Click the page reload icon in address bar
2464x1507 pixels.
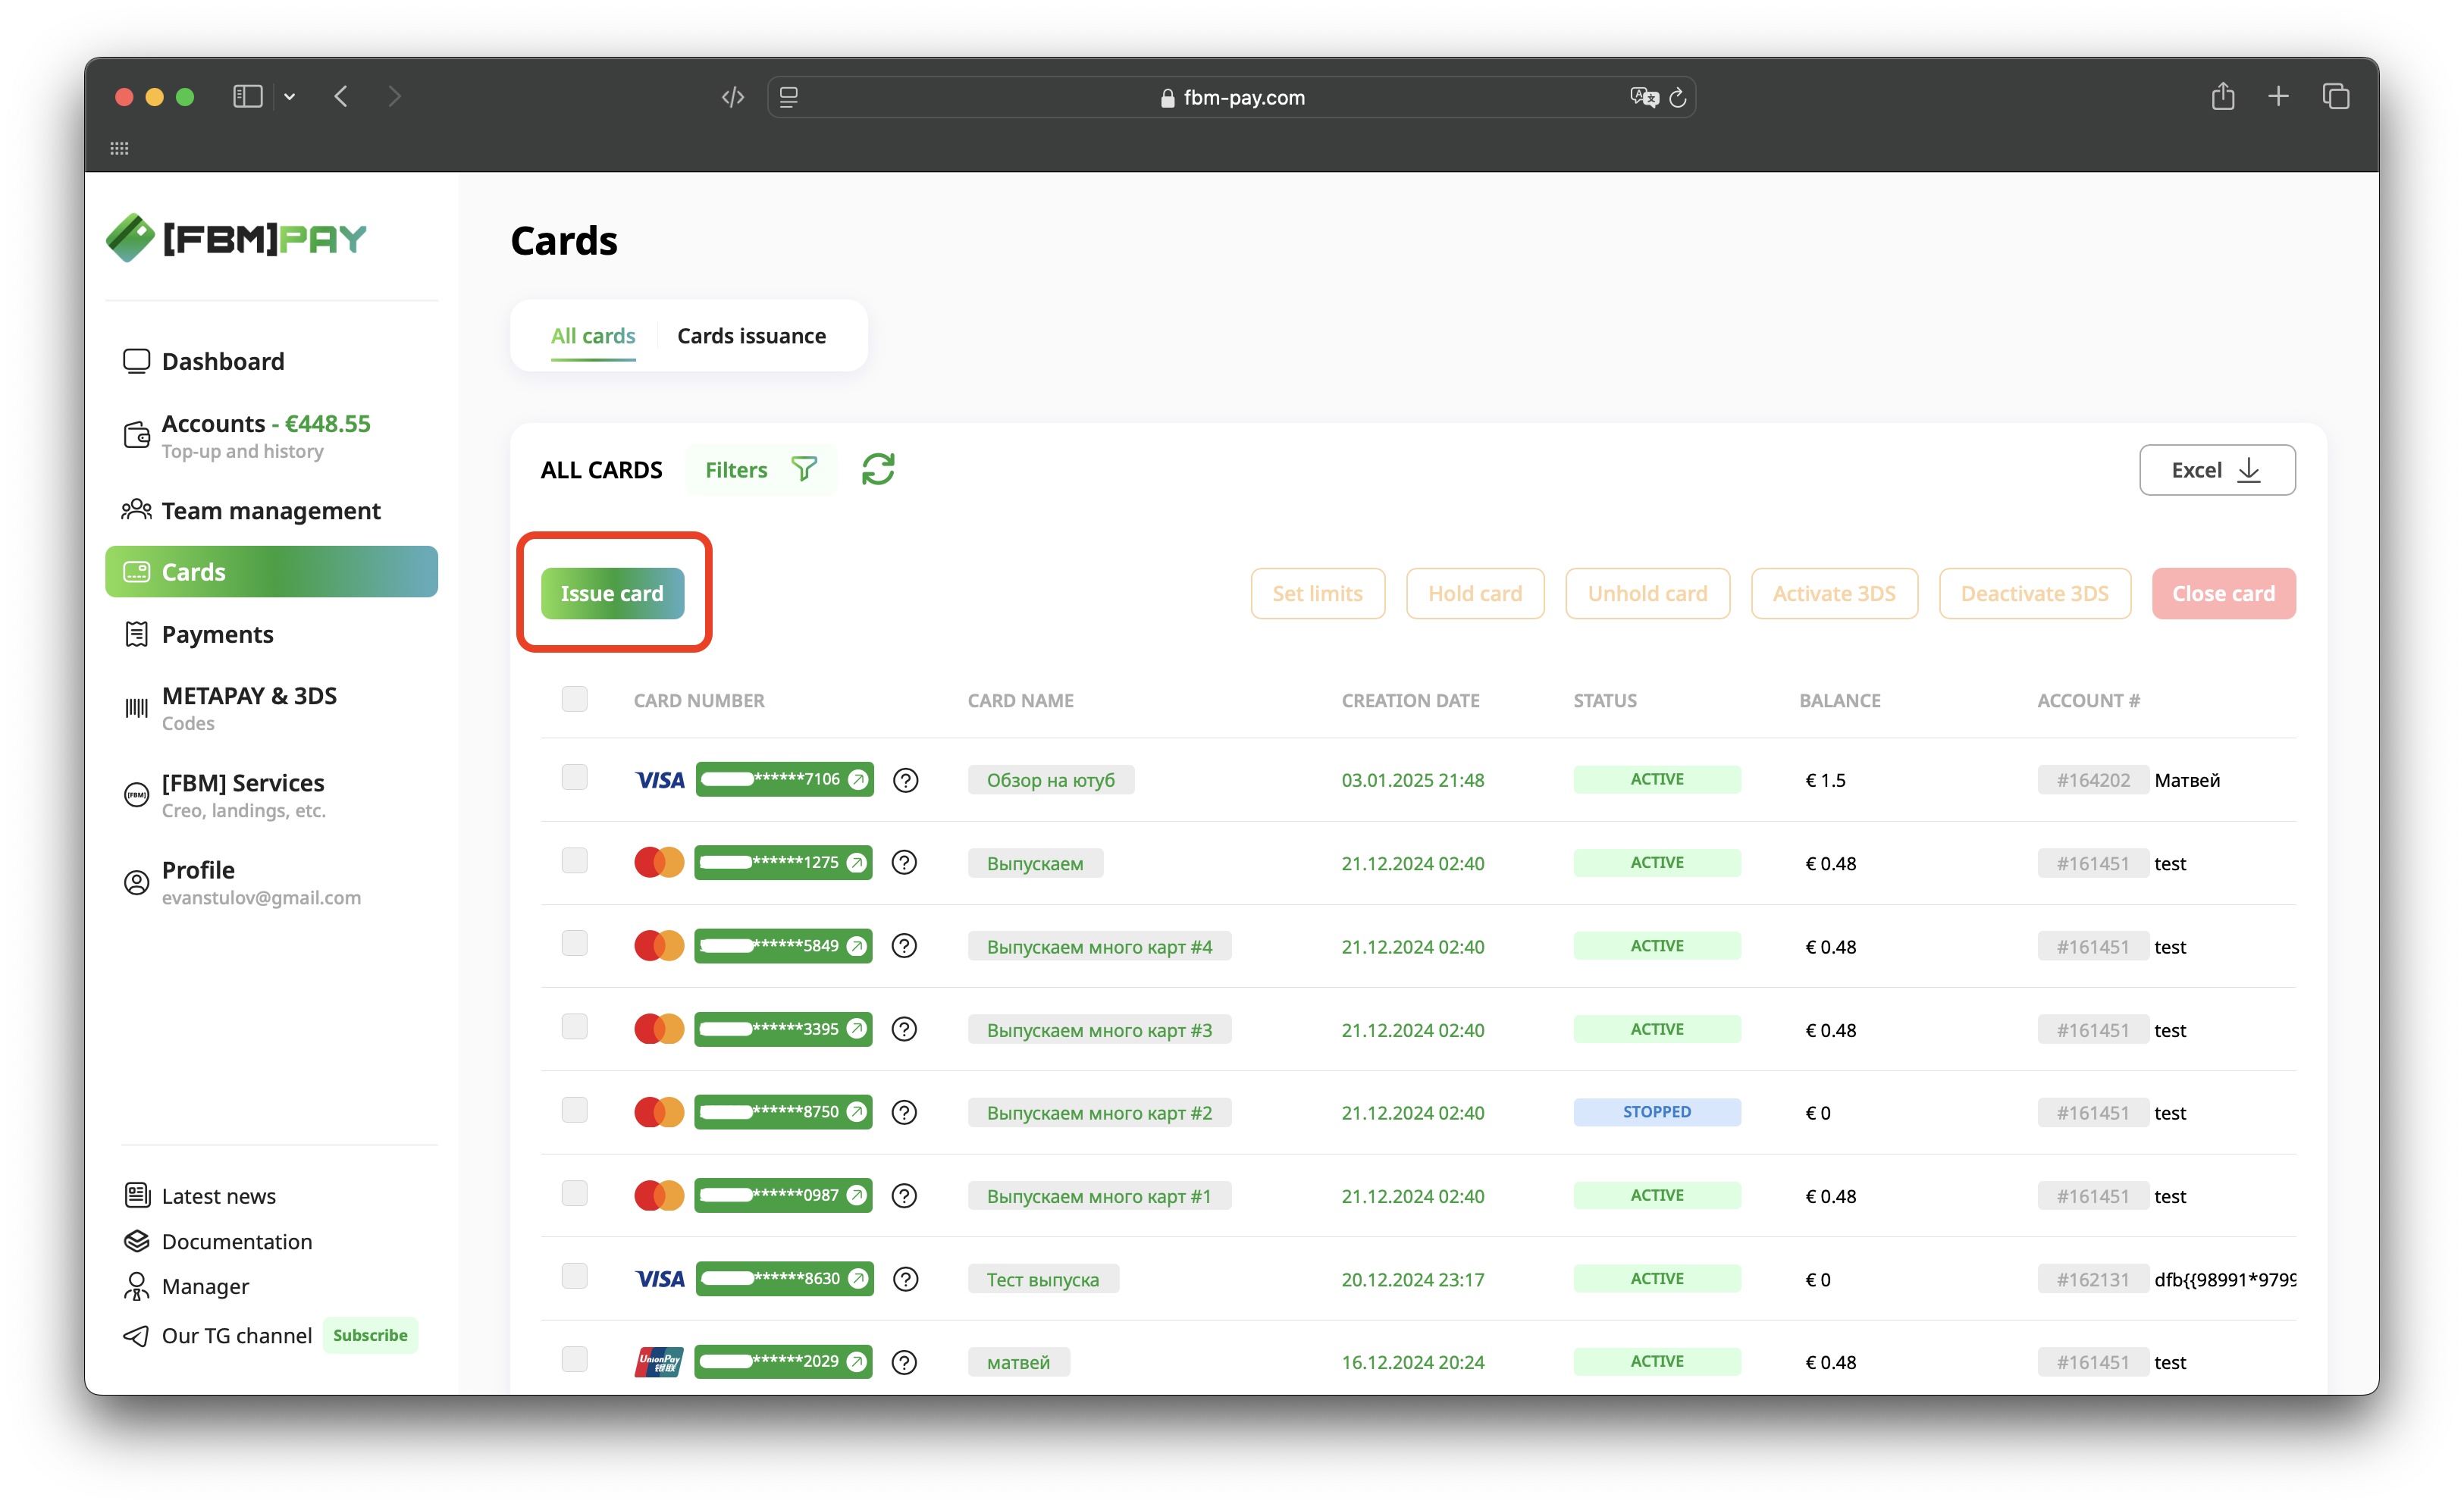[x=1677, y=97]
